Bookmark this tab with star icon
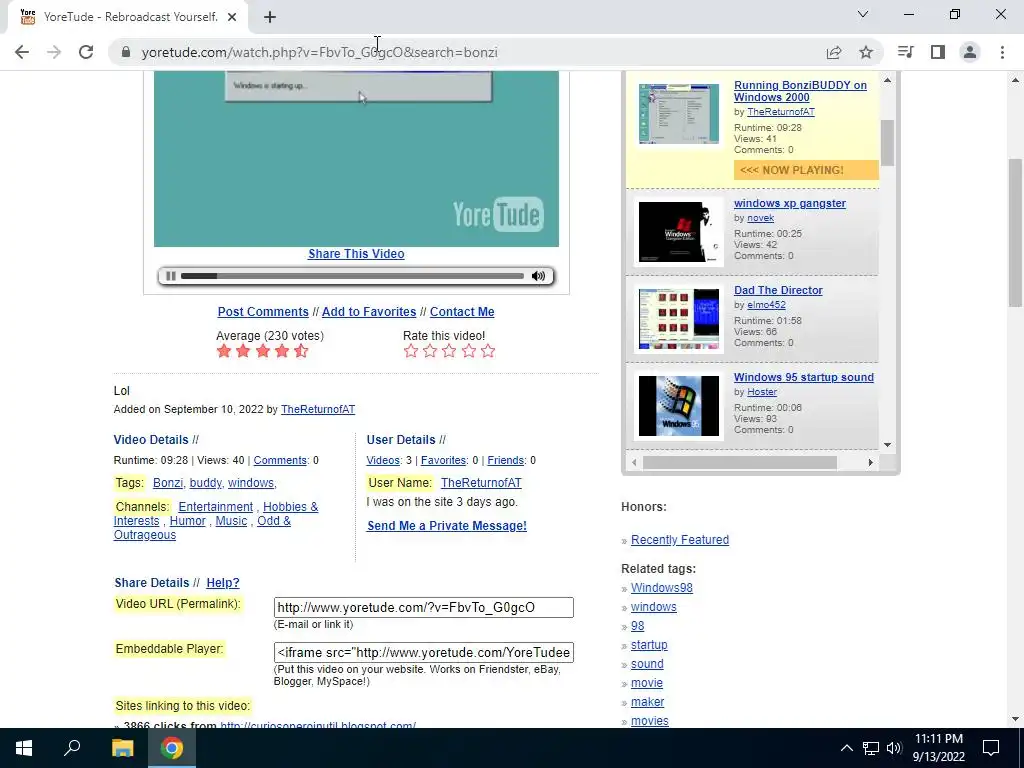The height and width of the screenshot is (768, 1024). point(866,52)
